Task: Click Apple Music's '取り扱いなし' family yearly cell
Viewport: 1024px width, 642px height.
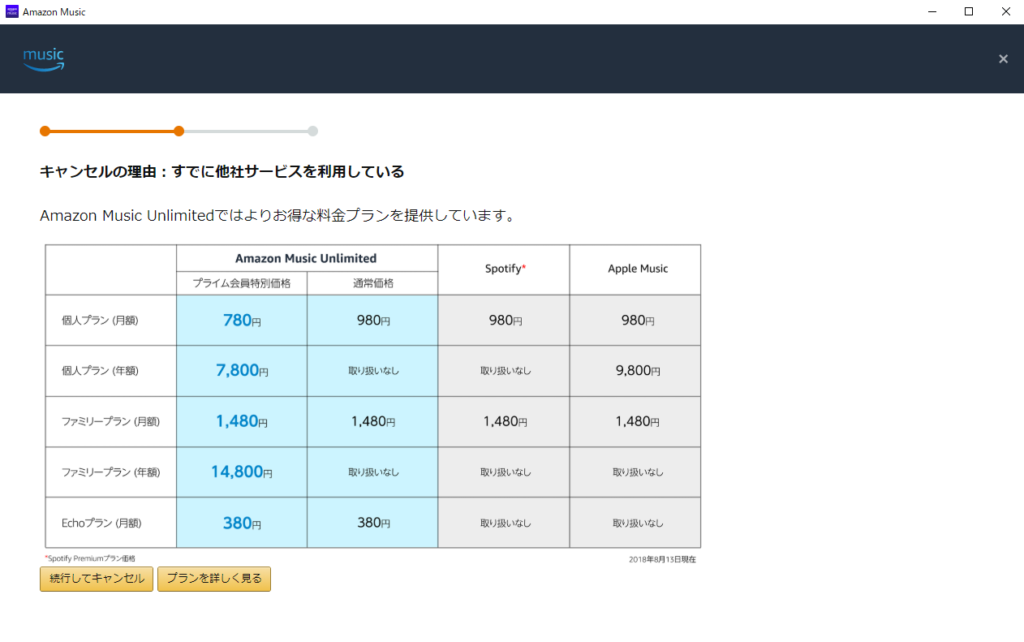Action: (637, 472)
